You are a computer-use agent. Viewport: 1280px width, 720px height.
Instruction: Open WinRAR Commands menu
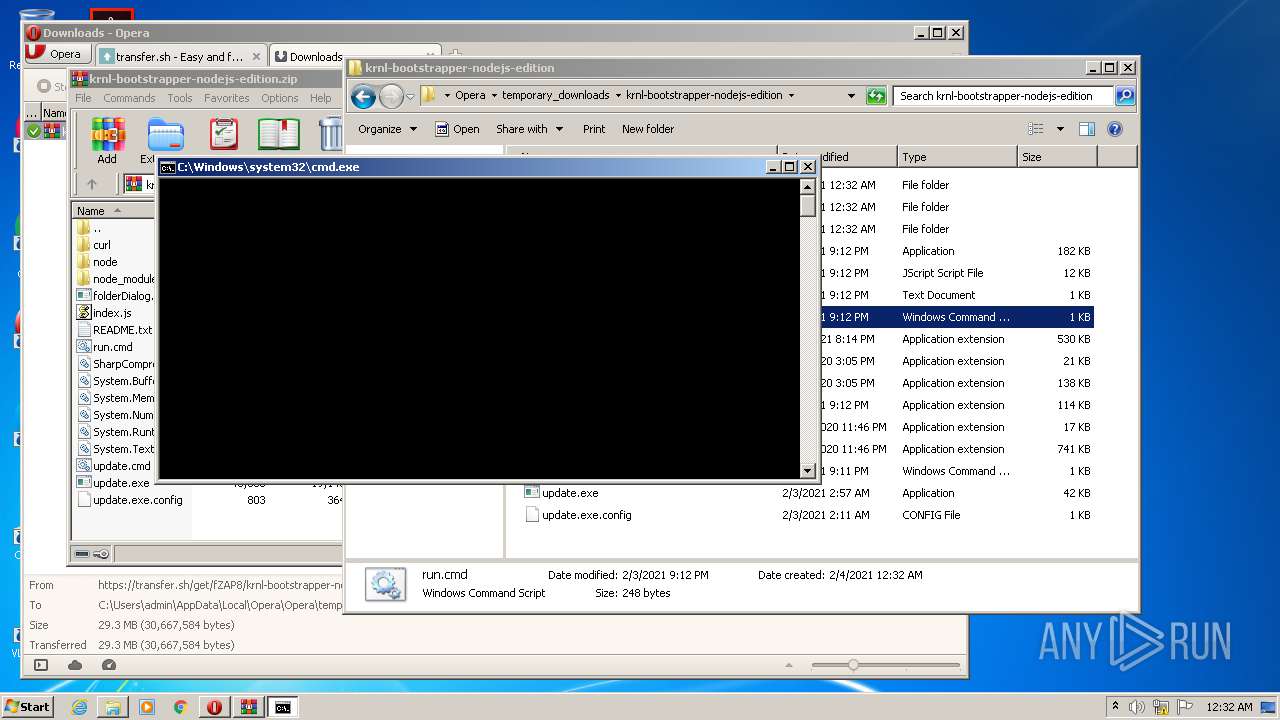click(129, 98)
